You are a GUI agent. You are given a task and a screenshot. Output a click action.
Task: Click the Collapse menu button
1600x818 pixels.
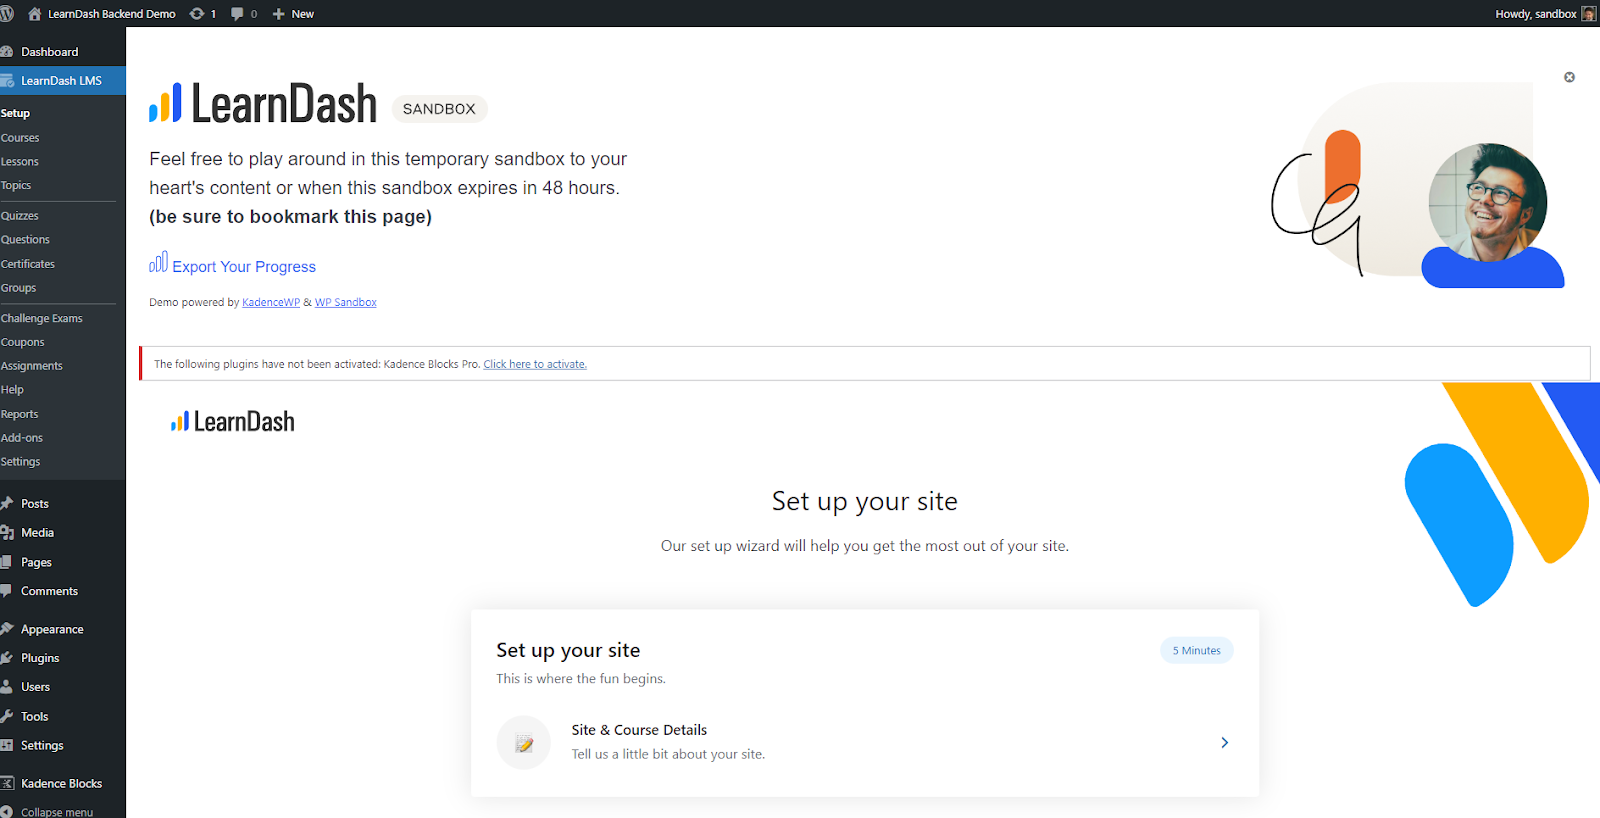[48, 812]
